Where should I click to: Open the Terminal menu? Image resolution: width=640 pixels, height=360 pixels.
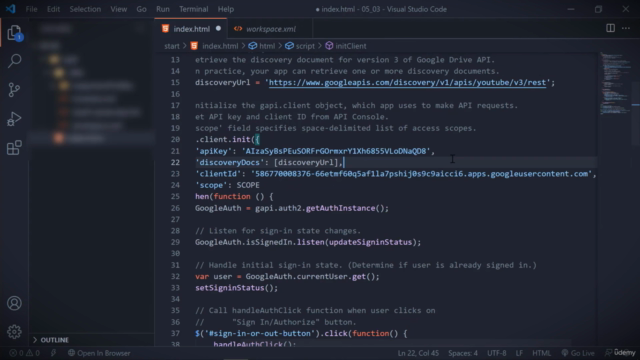coord(193,9)
